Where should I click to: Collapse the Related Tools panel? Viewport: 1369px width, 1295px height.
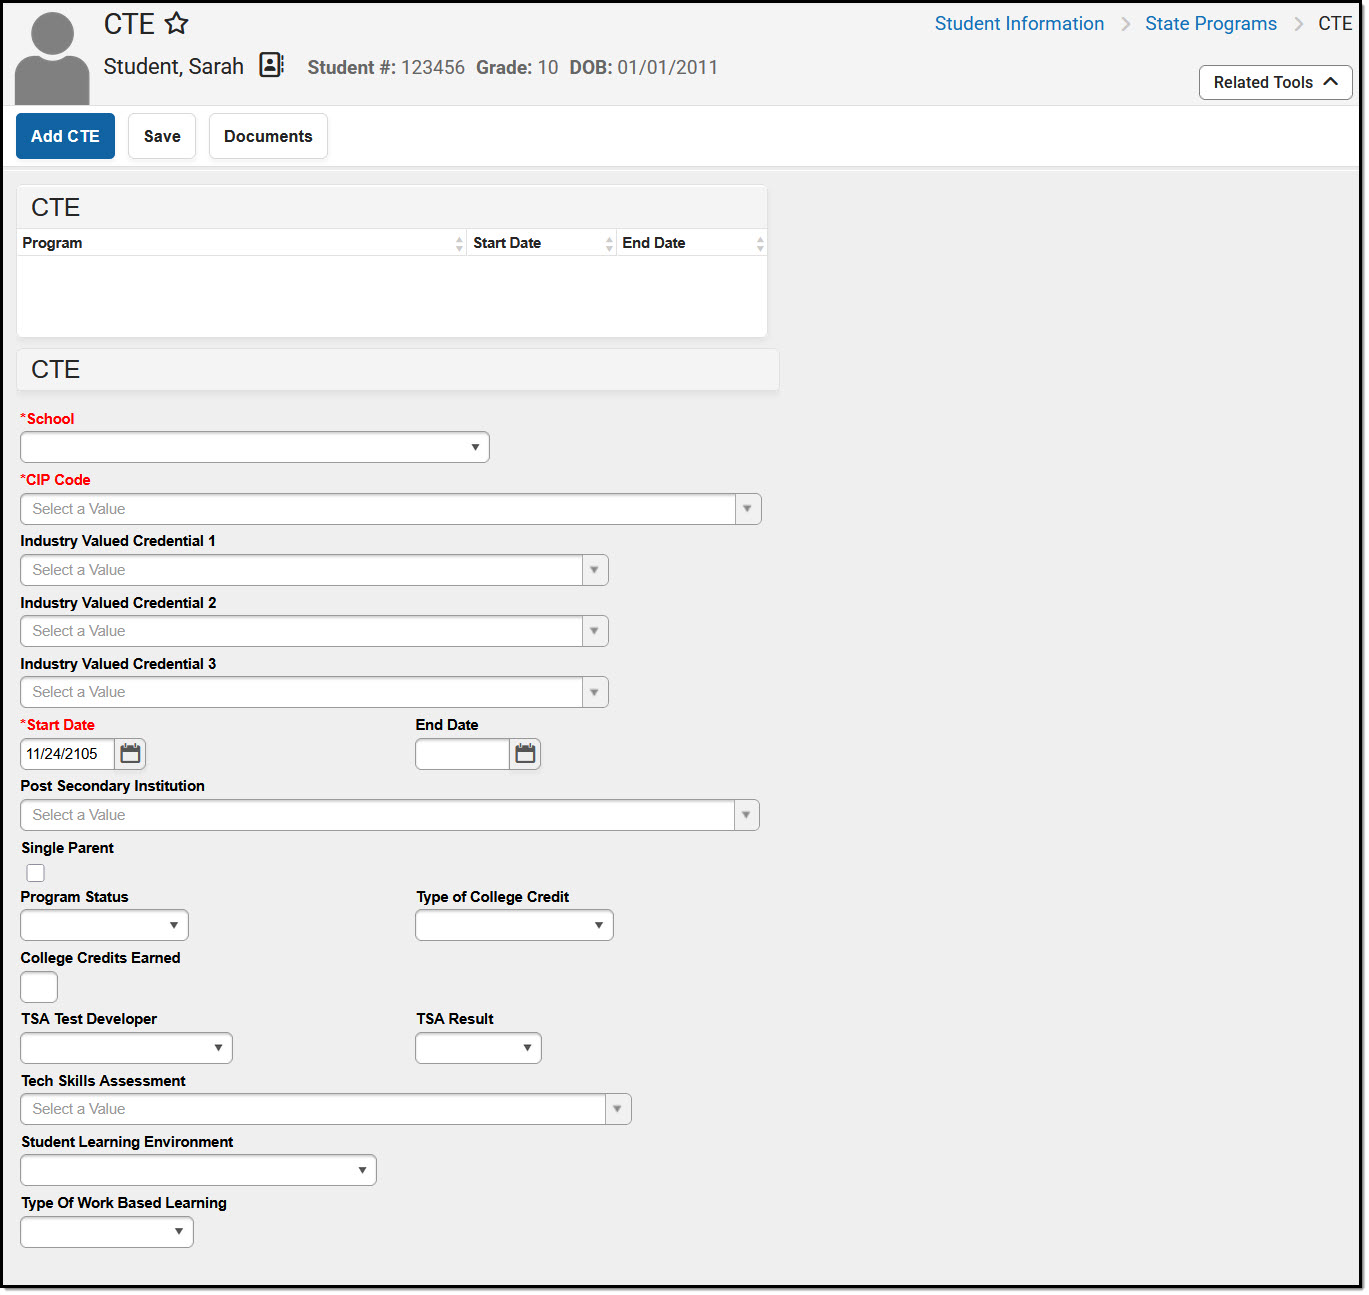[1275, 82]
